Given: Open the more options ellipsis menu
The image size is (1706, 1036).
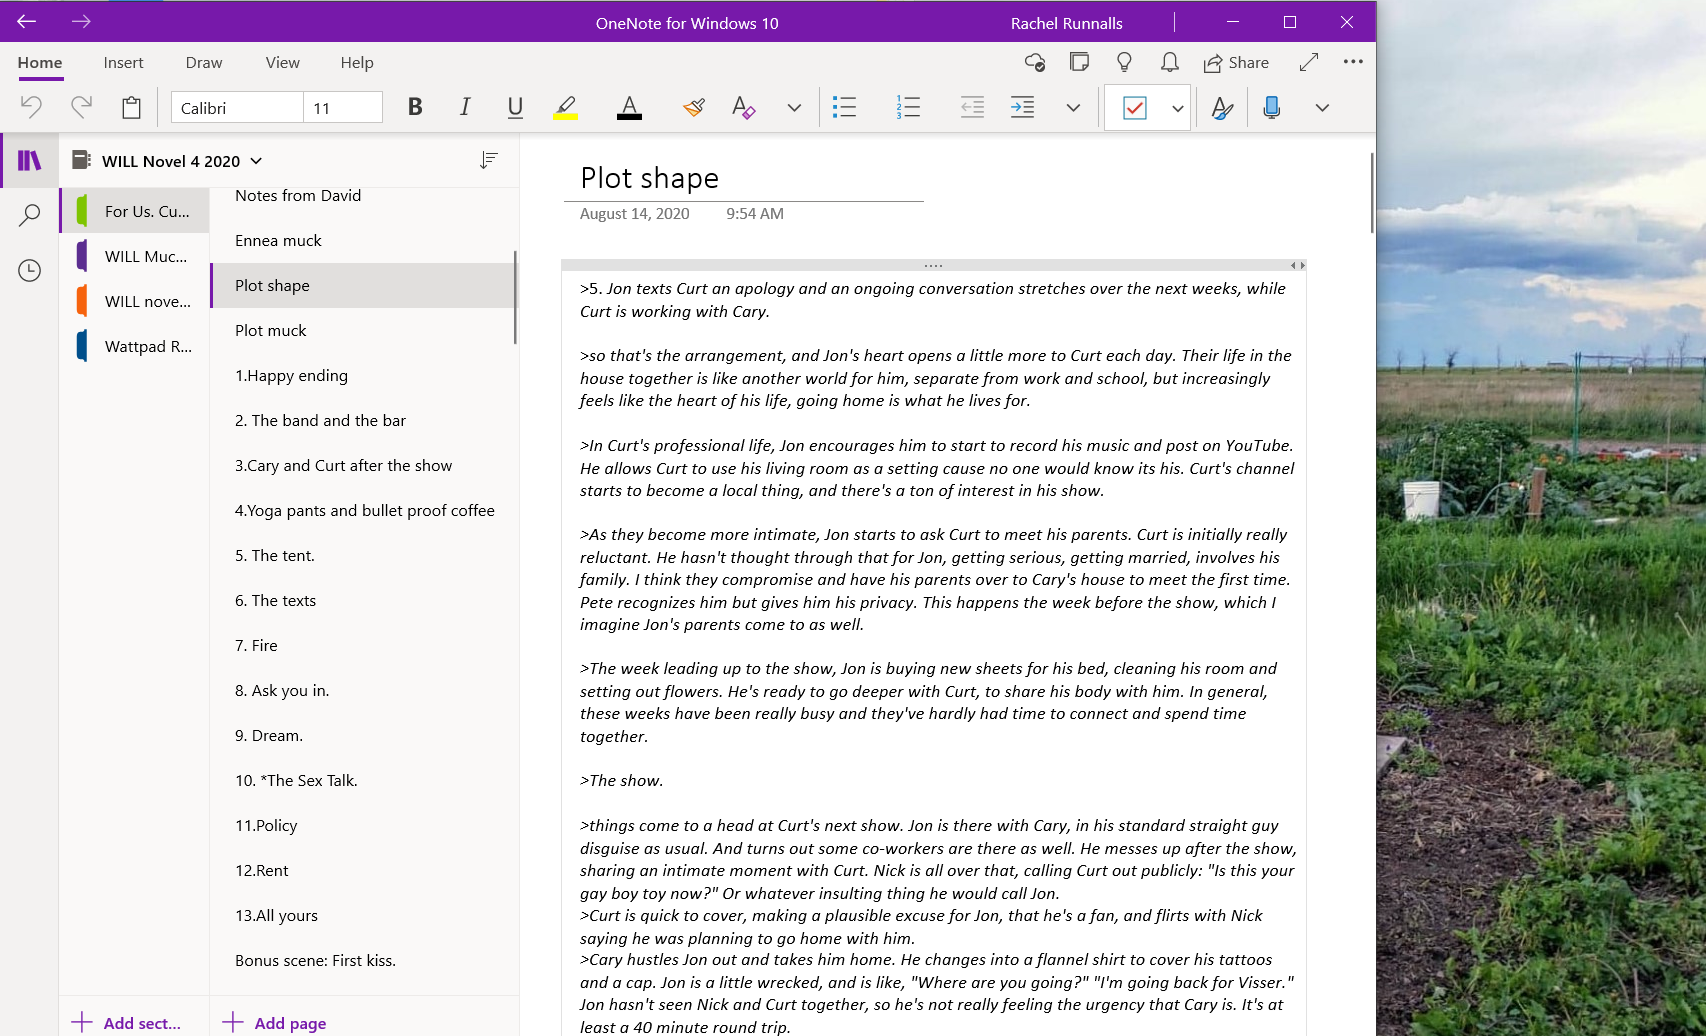Looking at the screenshot, I should pyautogui.click(x=1353, y=61).
